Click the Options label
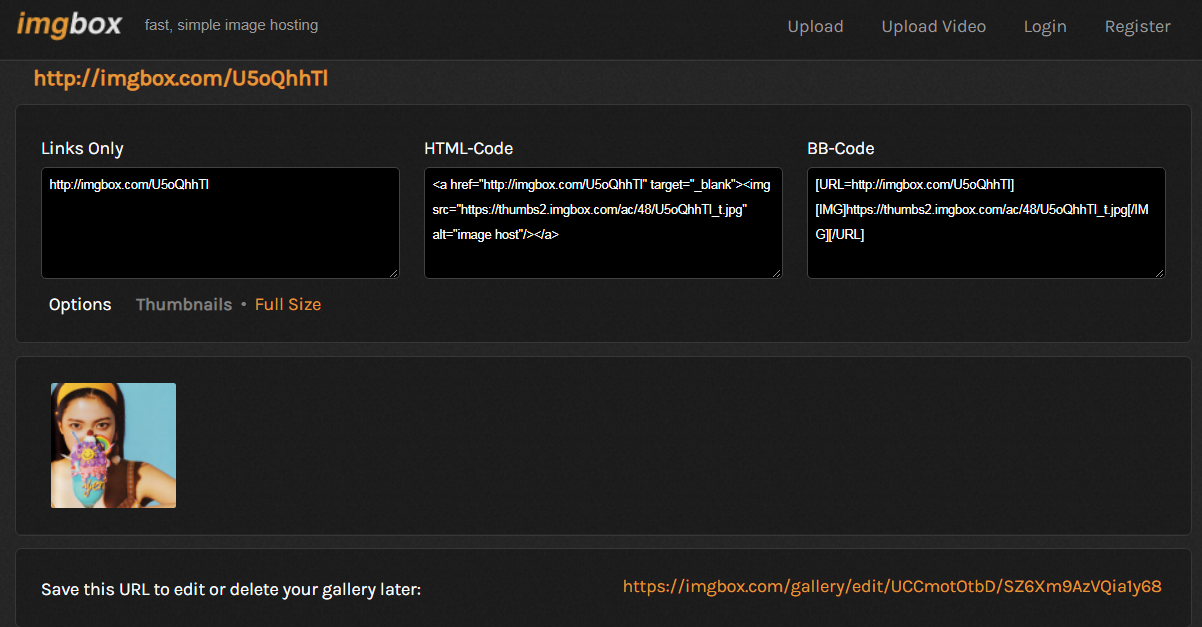Viewport: 1202px width, 627px height. point(80,304)
